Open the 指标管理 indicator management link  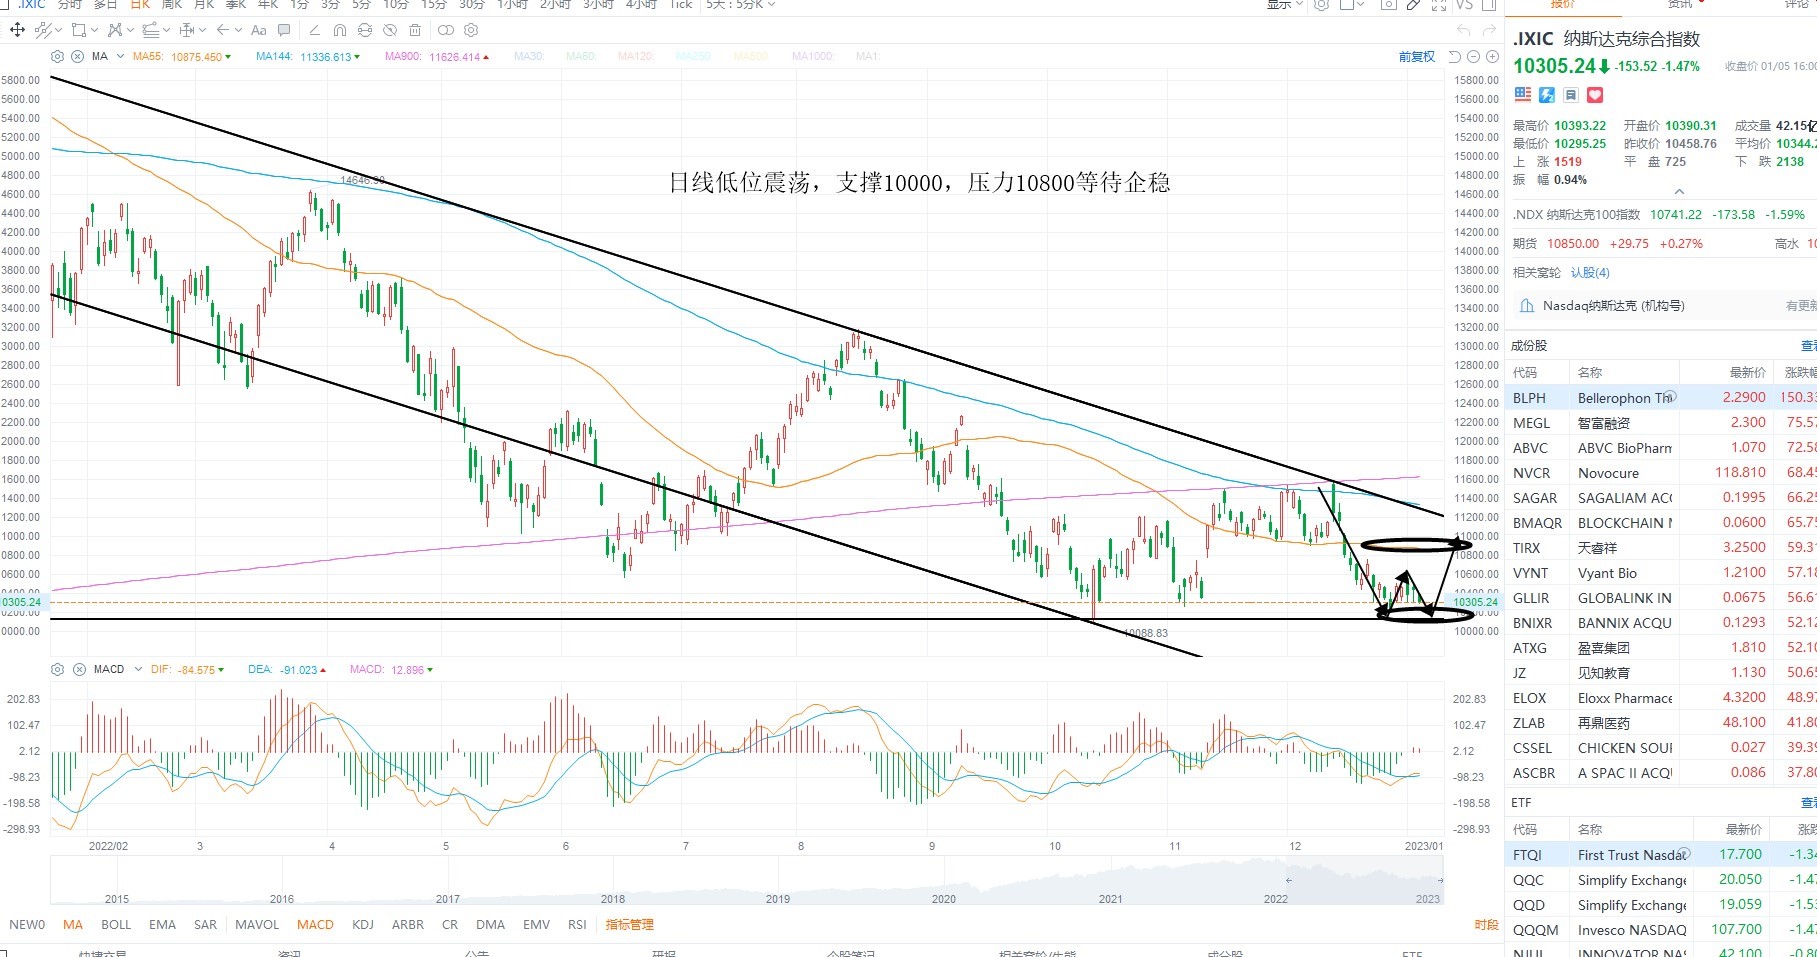coord(629,924)
